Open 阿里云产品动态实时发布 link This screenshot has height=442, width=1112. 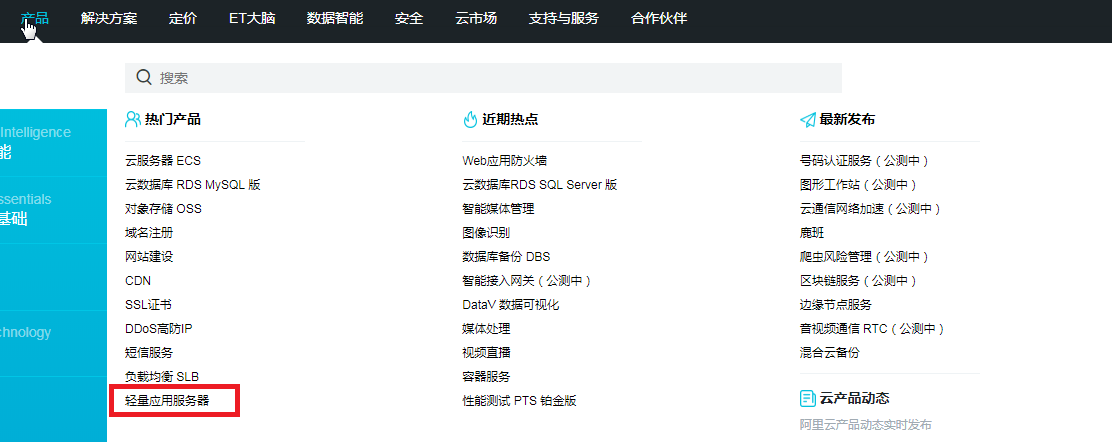click(x=866, y=425)
